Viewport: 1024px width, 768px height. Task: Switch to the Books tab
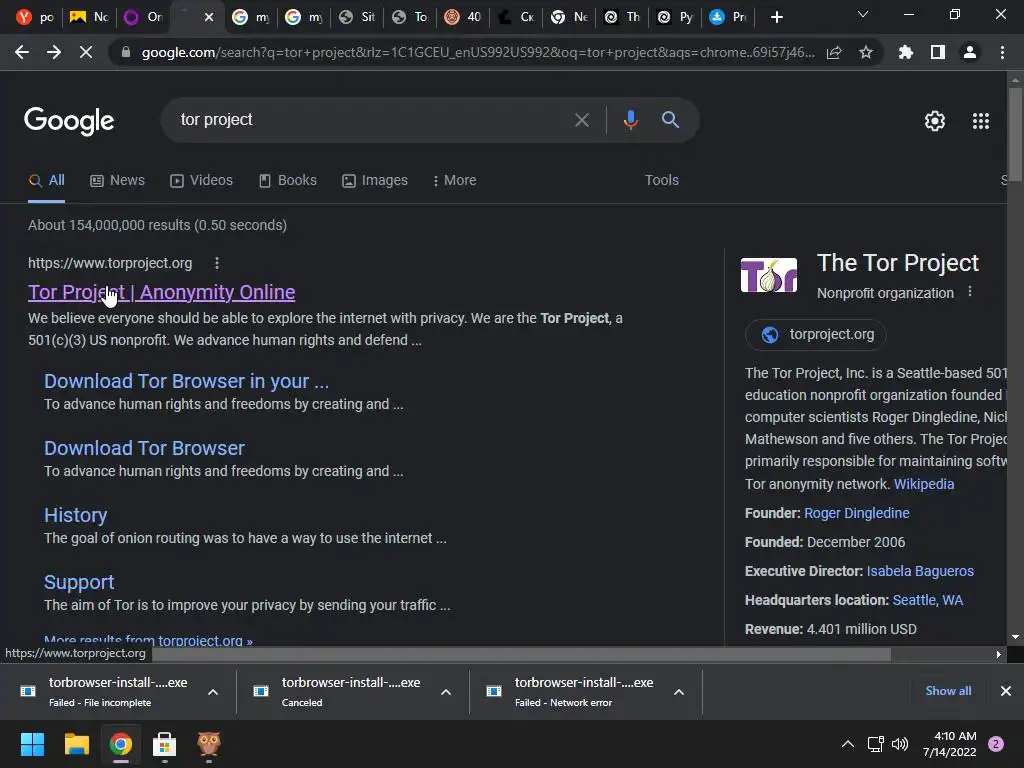(287, 180)
